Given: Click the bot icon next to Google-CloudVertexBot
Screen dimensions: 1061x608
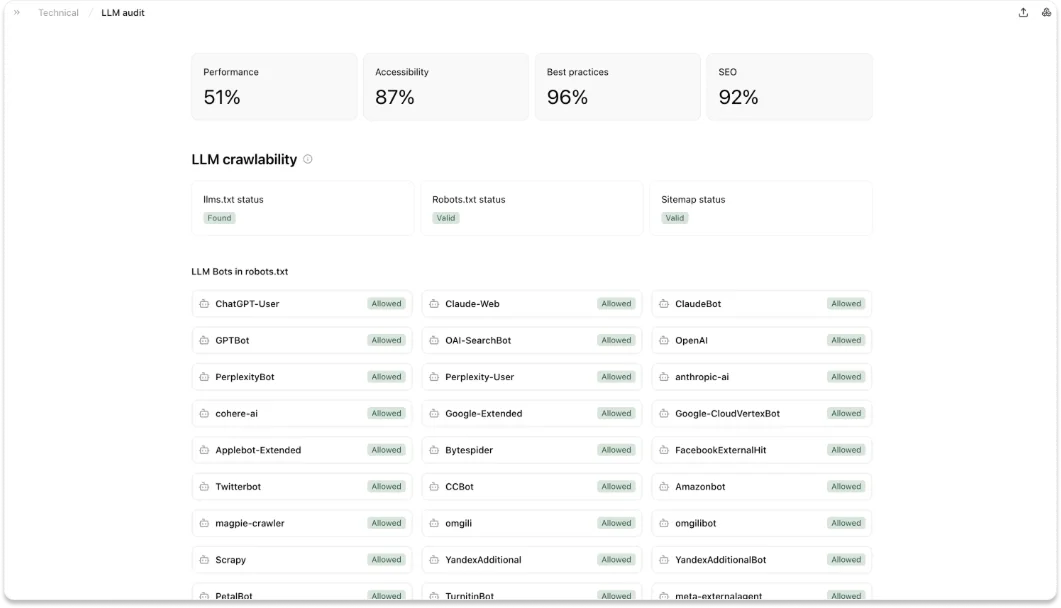Looking at the screenshot, I should click(664, 413).
